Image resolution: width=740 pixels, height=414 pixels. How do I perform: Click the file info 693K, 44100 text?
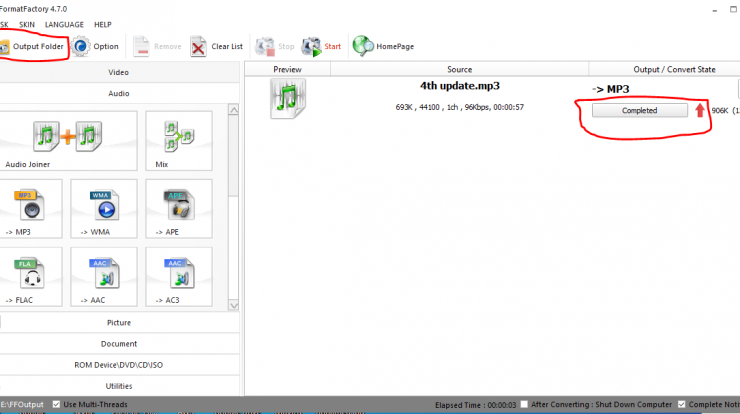(x=460, y=107)
